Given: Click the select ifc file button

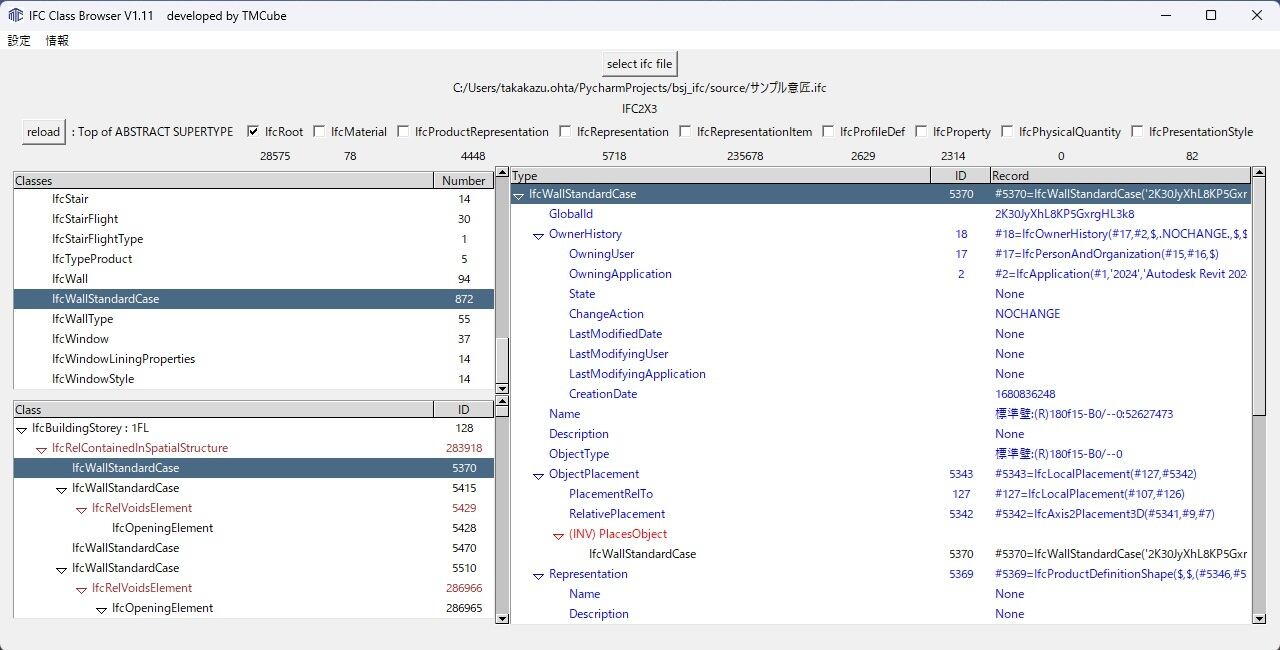Looking at the screenshot, I should 640,64.
